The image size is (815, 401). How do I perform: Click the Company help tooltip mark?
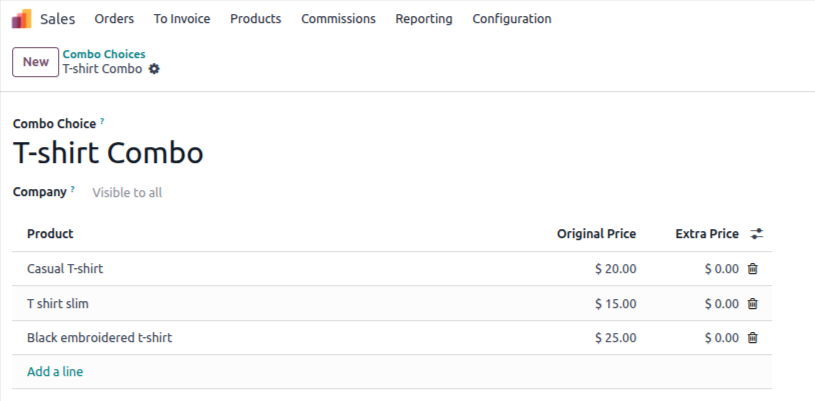(x=73, y=189)
